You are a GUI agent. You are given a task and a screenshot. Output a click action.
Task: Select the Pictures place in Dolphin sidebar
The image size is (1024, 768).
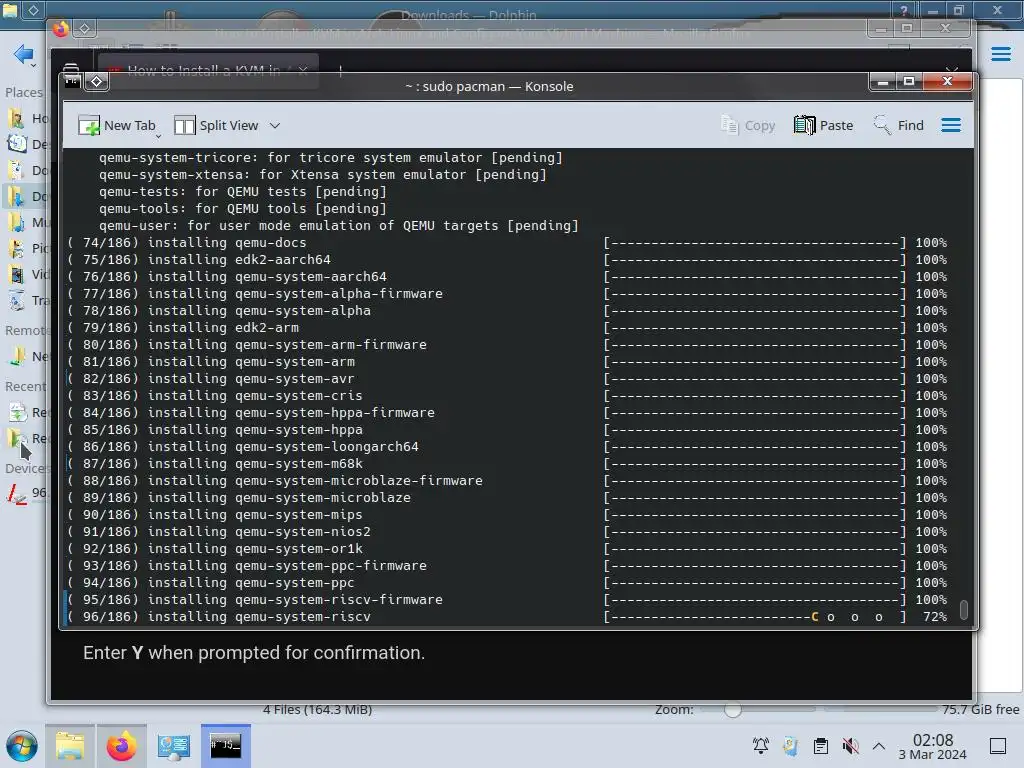(26, 248)
